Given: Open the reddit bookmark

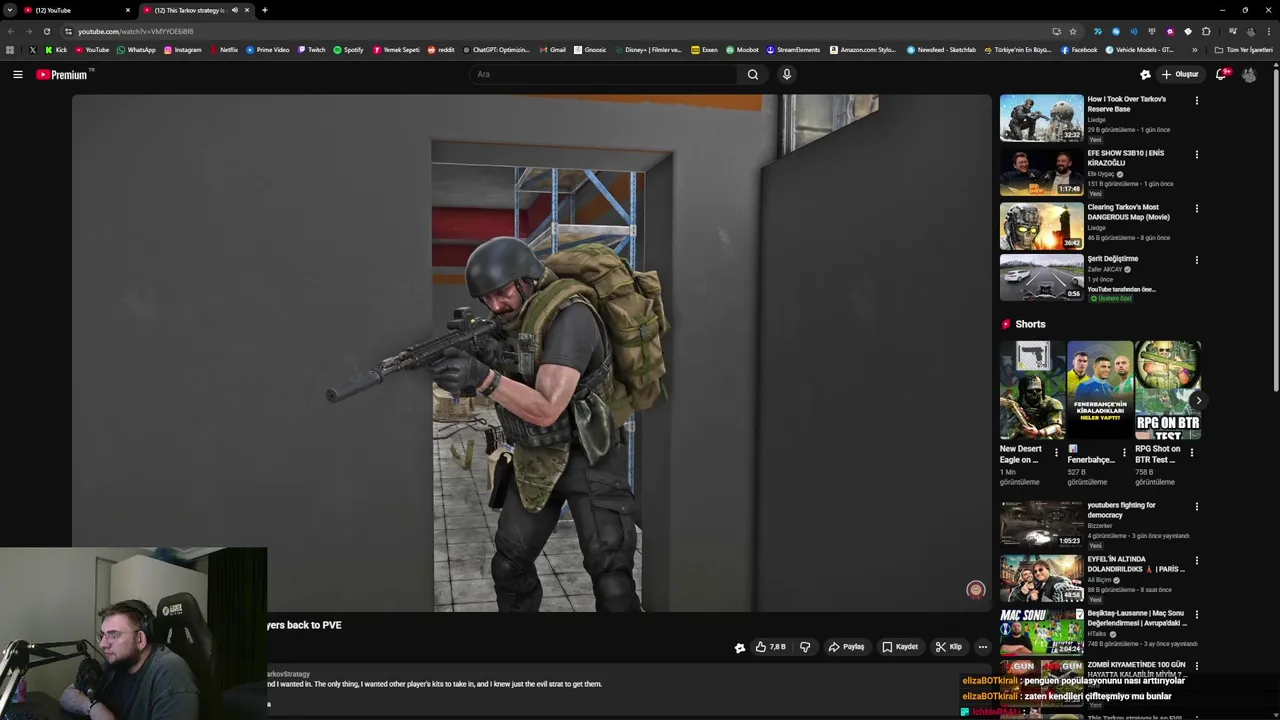Looking at the screenshot, I should [441, 49].
